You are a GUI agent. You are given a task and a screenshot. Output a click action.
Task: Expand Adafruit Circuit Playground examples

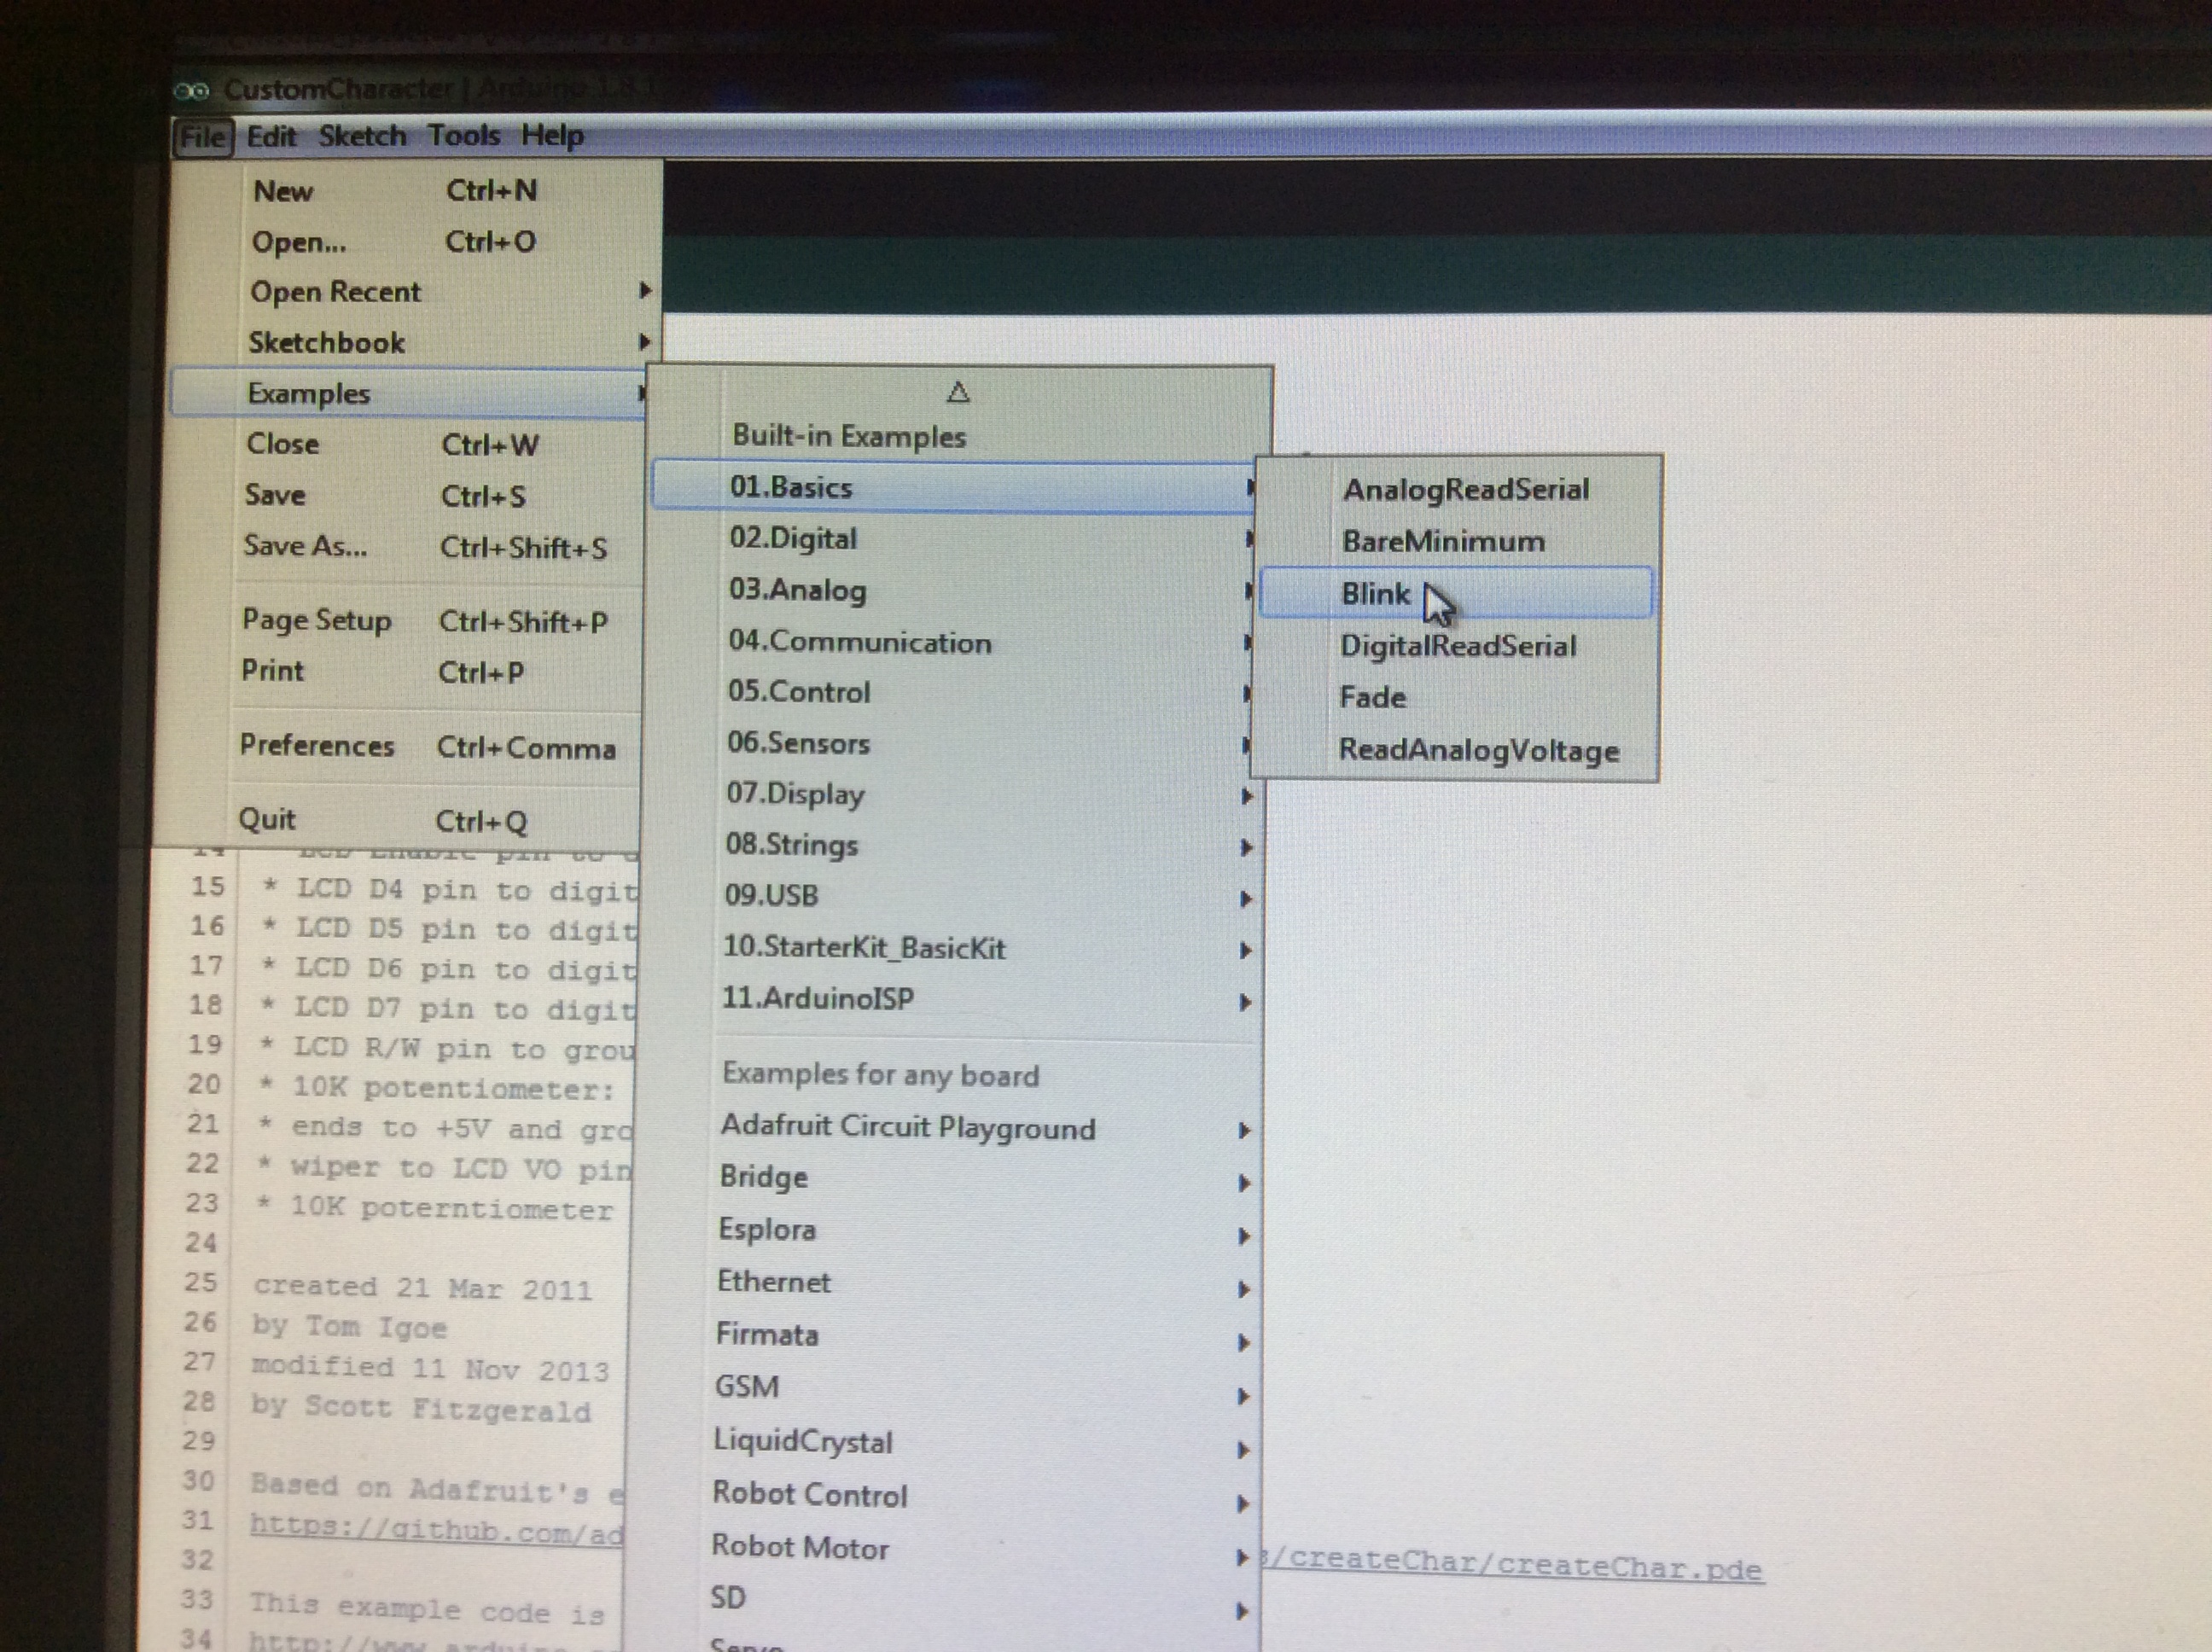point(950,1127)
